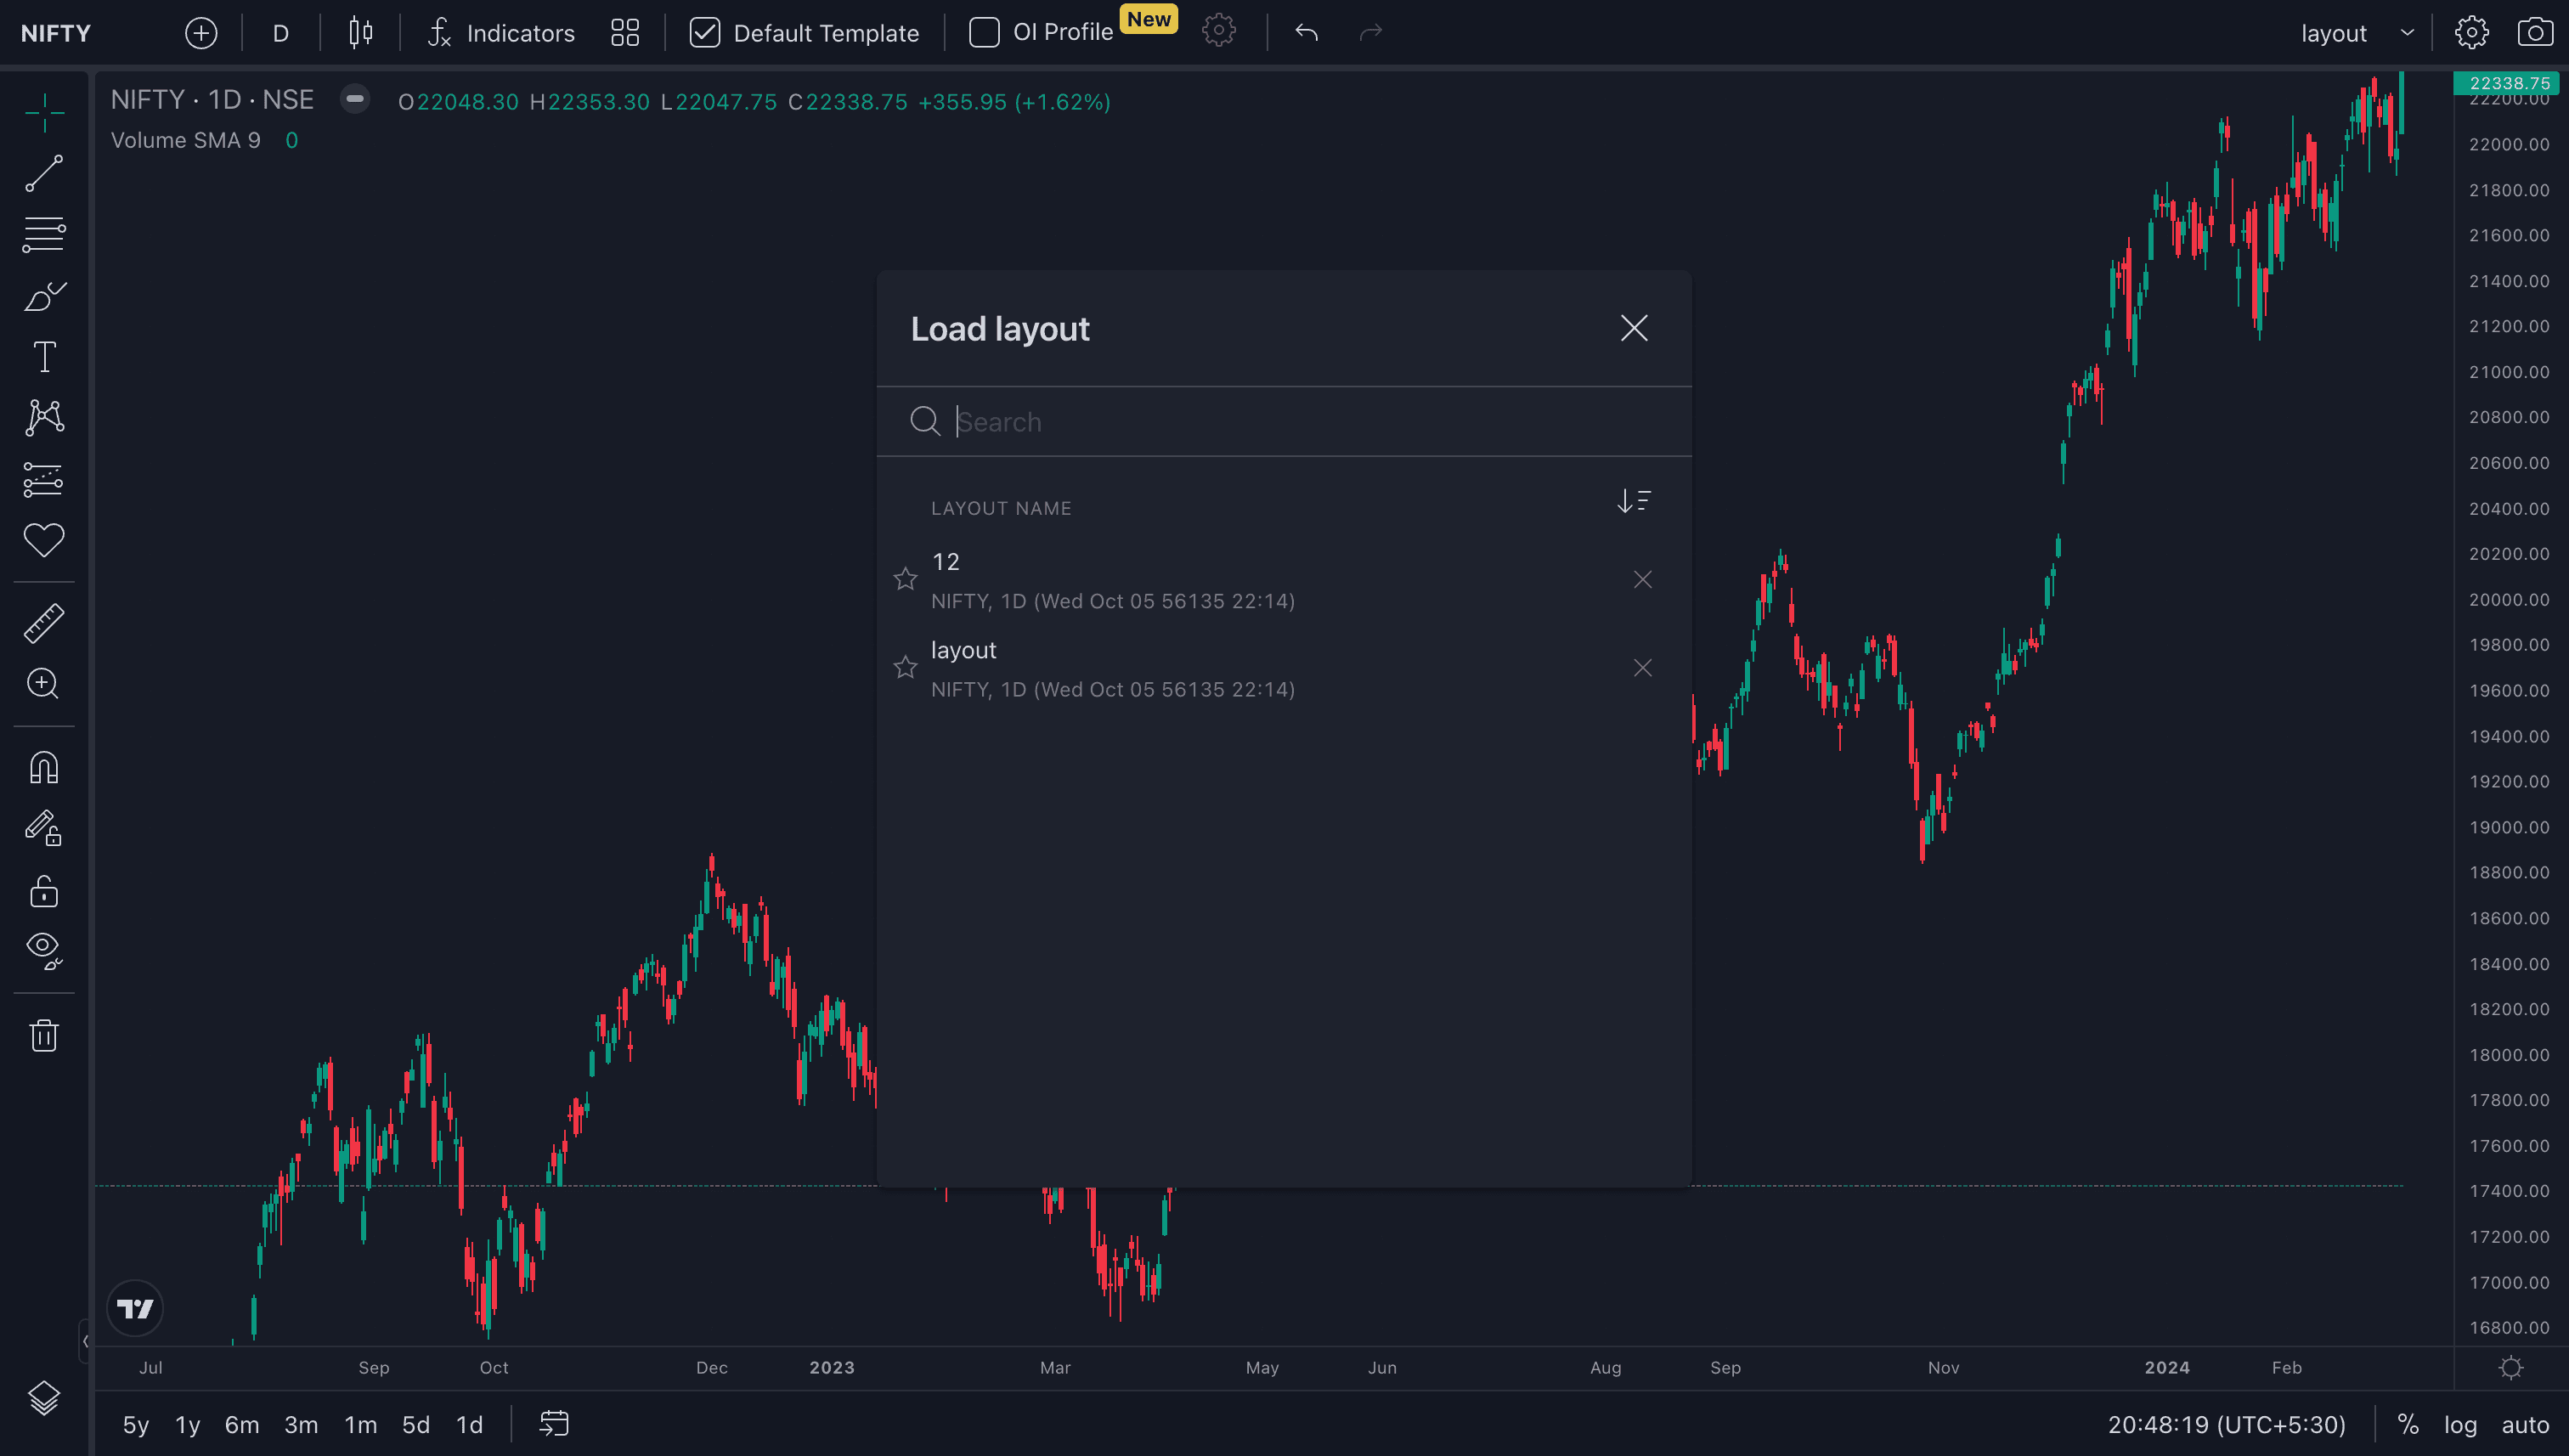Image resolution: width=2569 pixels, height=1456 pixels.
Task: Click the magnet mode icon
Action: point(44,768)
